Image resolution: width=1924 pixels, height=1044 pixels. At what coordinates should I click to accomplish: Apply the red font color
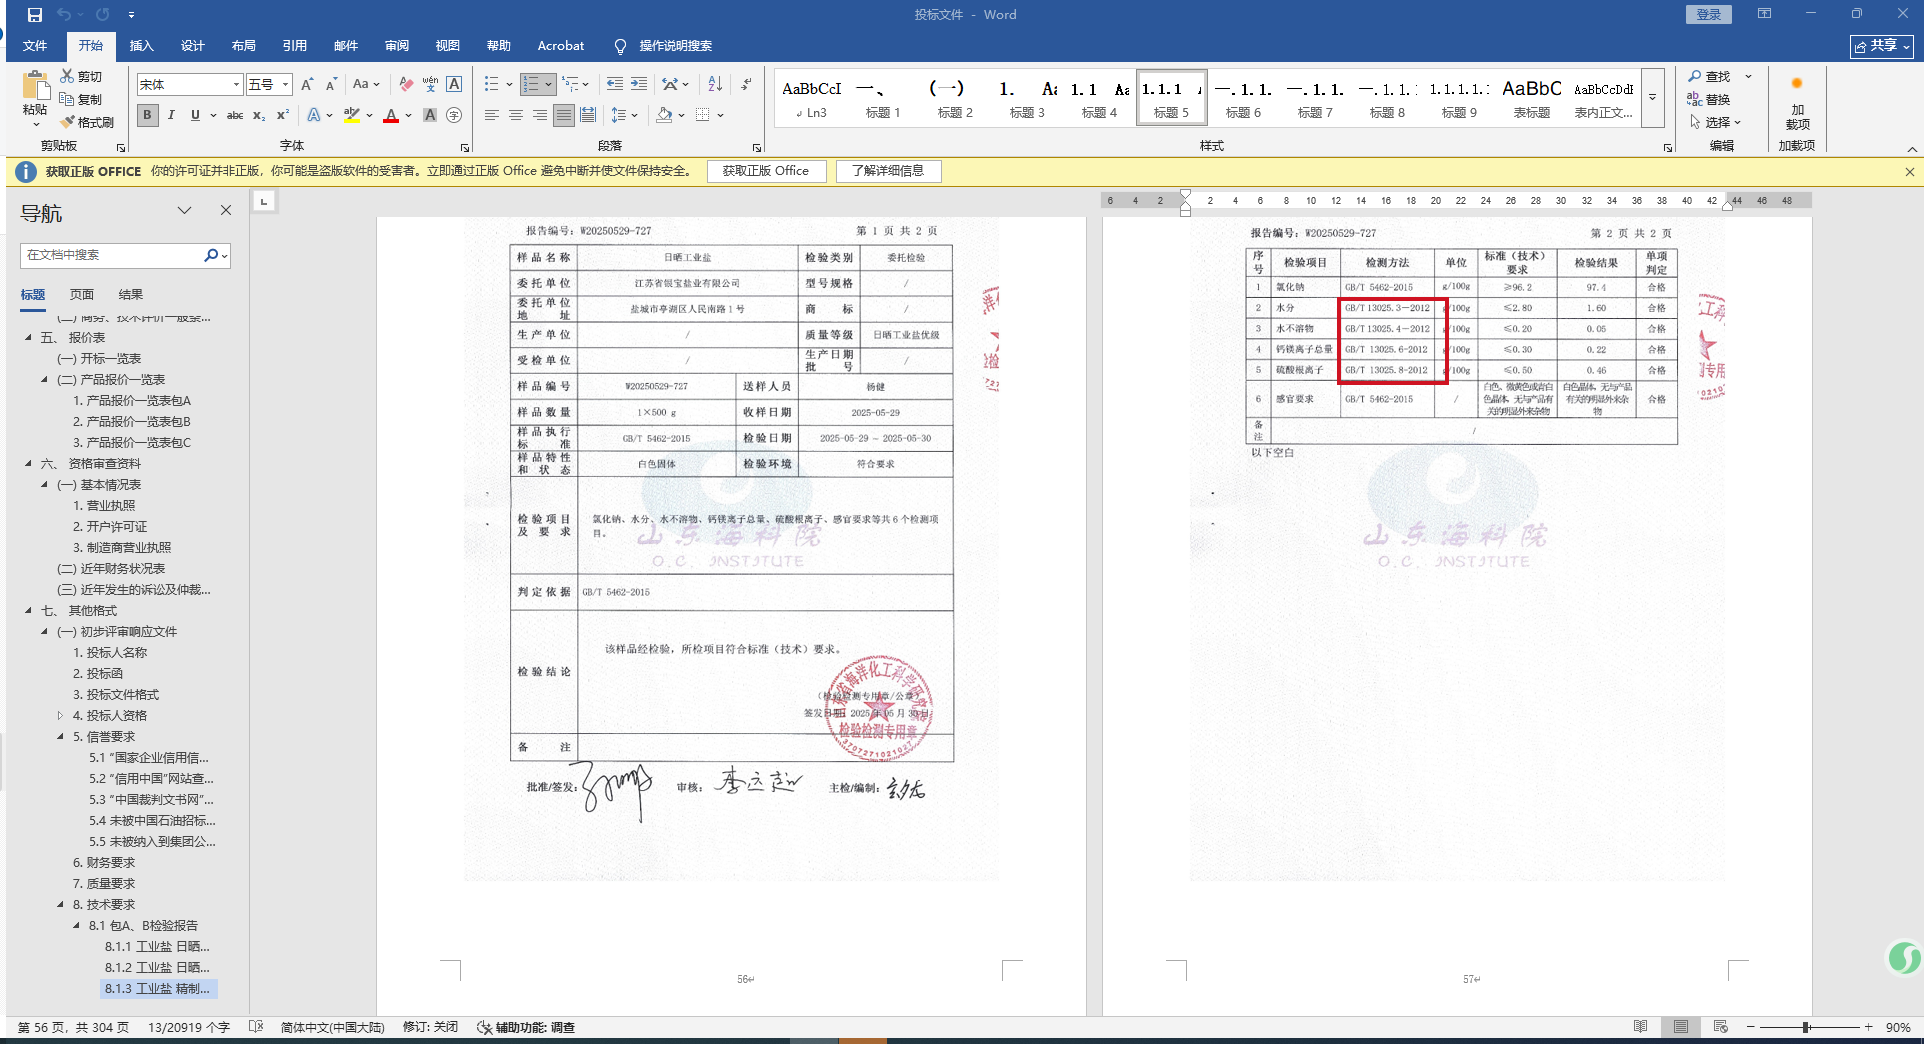tap(391, 116)
